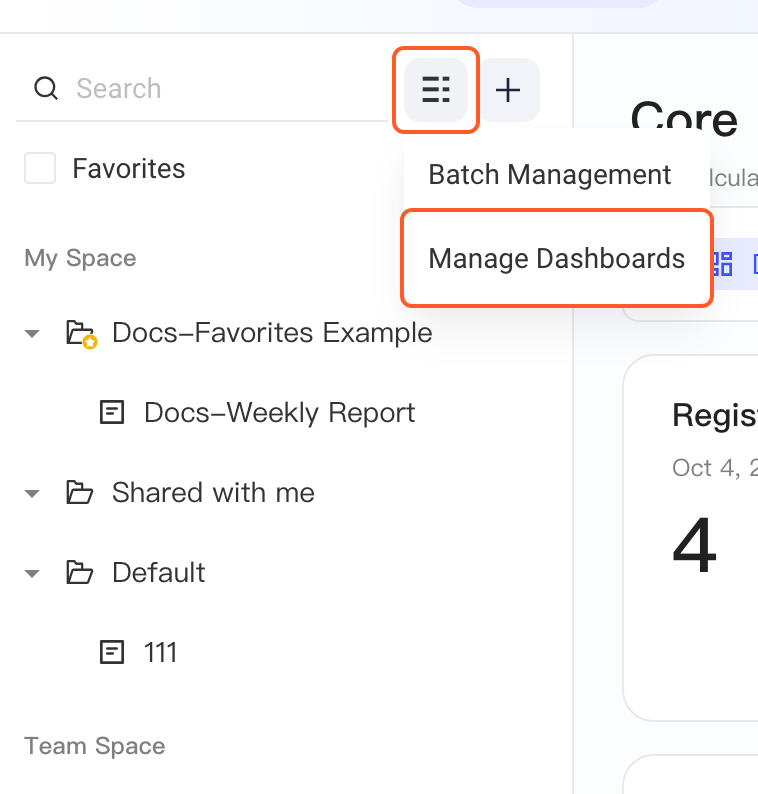Open the list management menu icon
Screen dimensions: 758x794
click(436, 90)
